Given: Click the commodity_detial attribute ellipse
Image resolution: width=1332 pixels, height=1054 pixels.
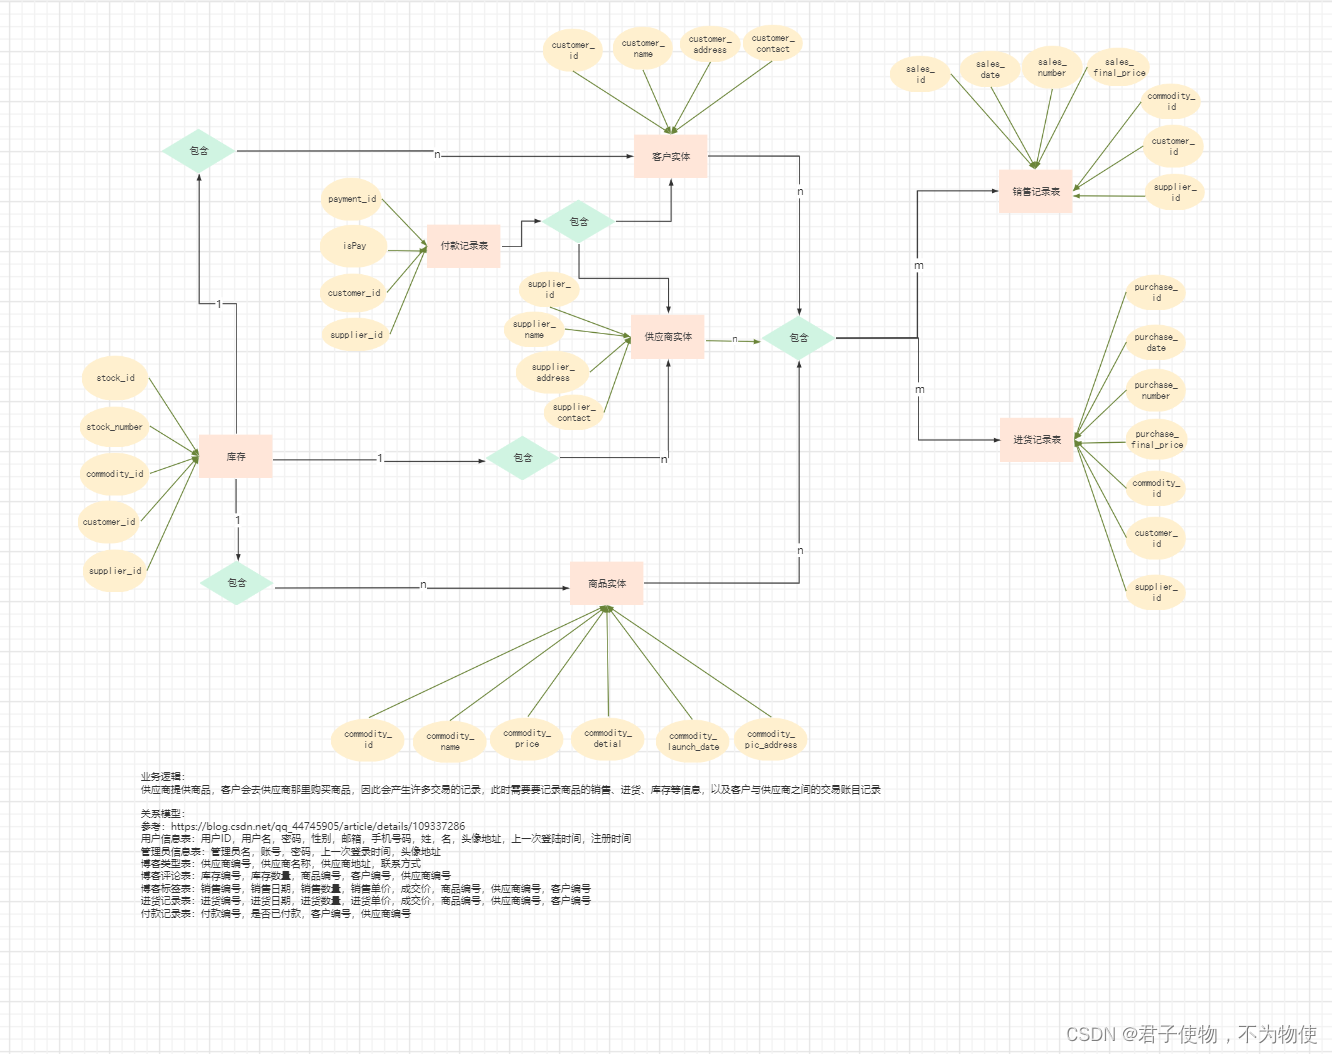Looking at the screenshot, I should pos(608,739).
